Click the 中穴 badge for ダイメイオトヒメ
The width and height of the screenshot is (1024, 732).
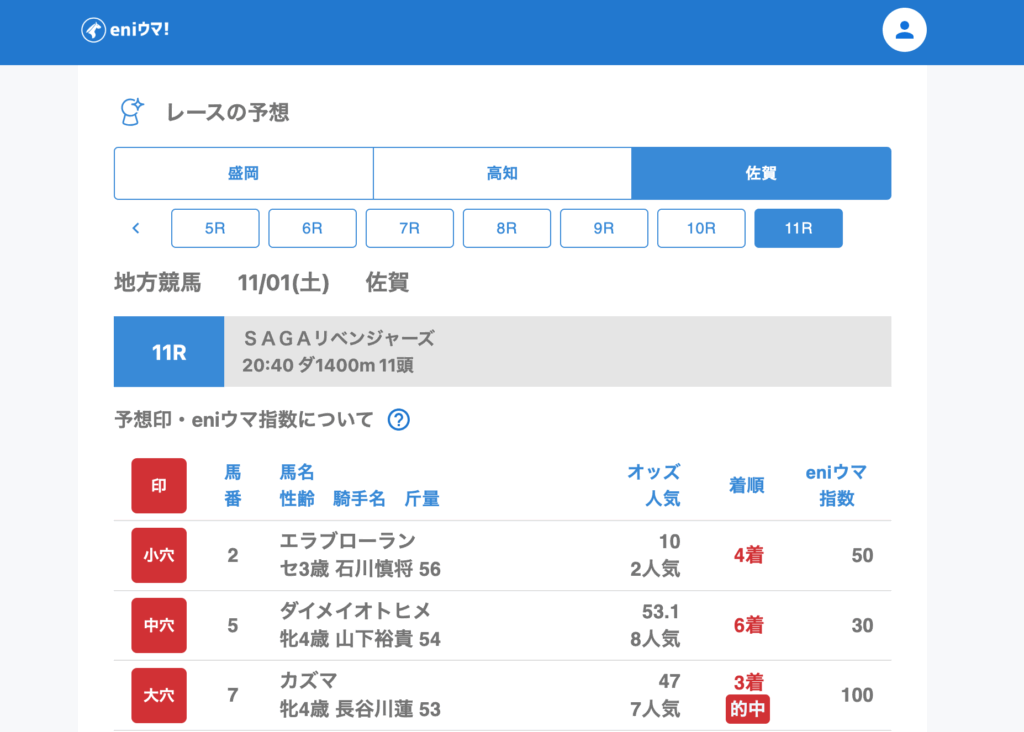click(159, 625)
